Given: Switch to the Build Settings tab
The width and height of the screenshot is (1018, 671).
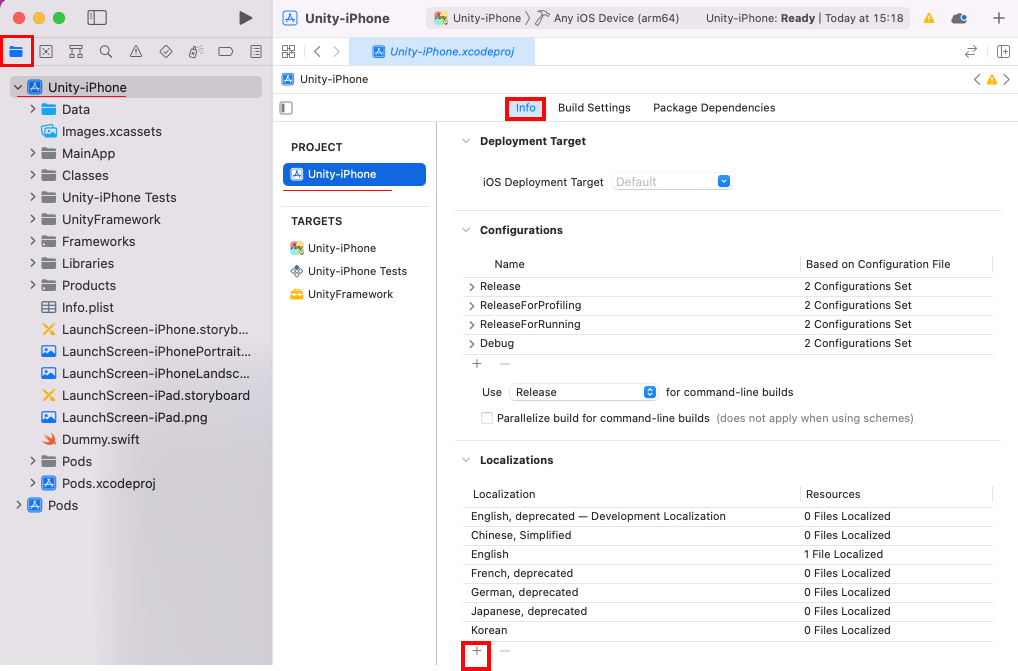Looking at the screenshot, I should tap(594, 108).
